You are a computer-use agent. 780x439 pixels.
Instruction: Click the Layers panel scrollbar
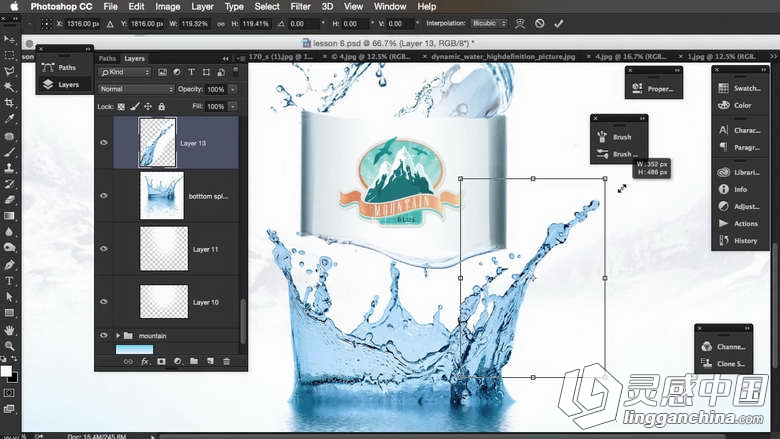[x=243, y=321]
